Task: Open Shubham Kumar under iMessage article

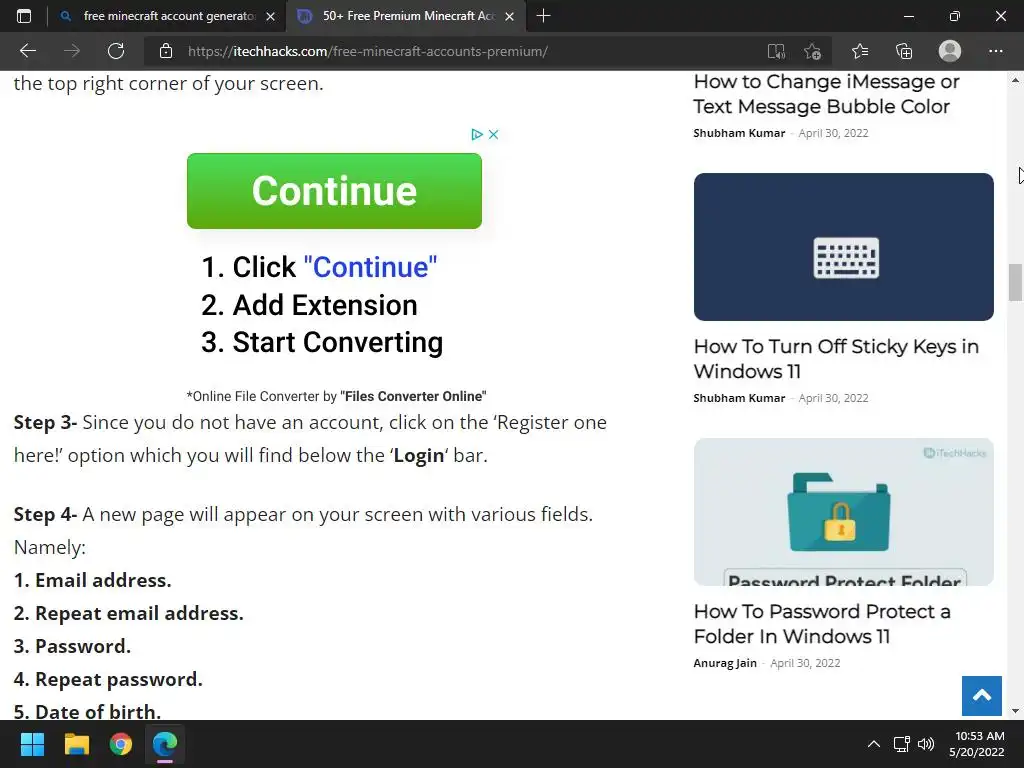Action: click(739, 133)
